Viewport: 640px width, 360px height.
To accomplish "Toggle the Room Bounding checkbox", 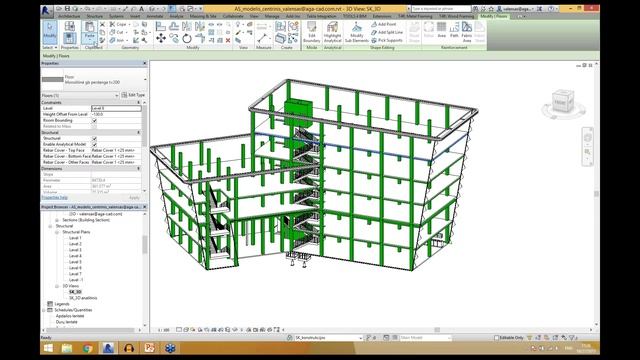I will pyautogui.click(x=94, y=120).
